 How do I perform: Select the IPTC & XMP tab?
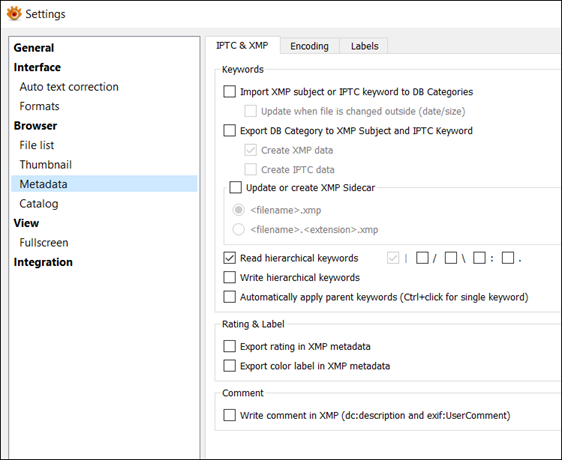tap(242, 46)
